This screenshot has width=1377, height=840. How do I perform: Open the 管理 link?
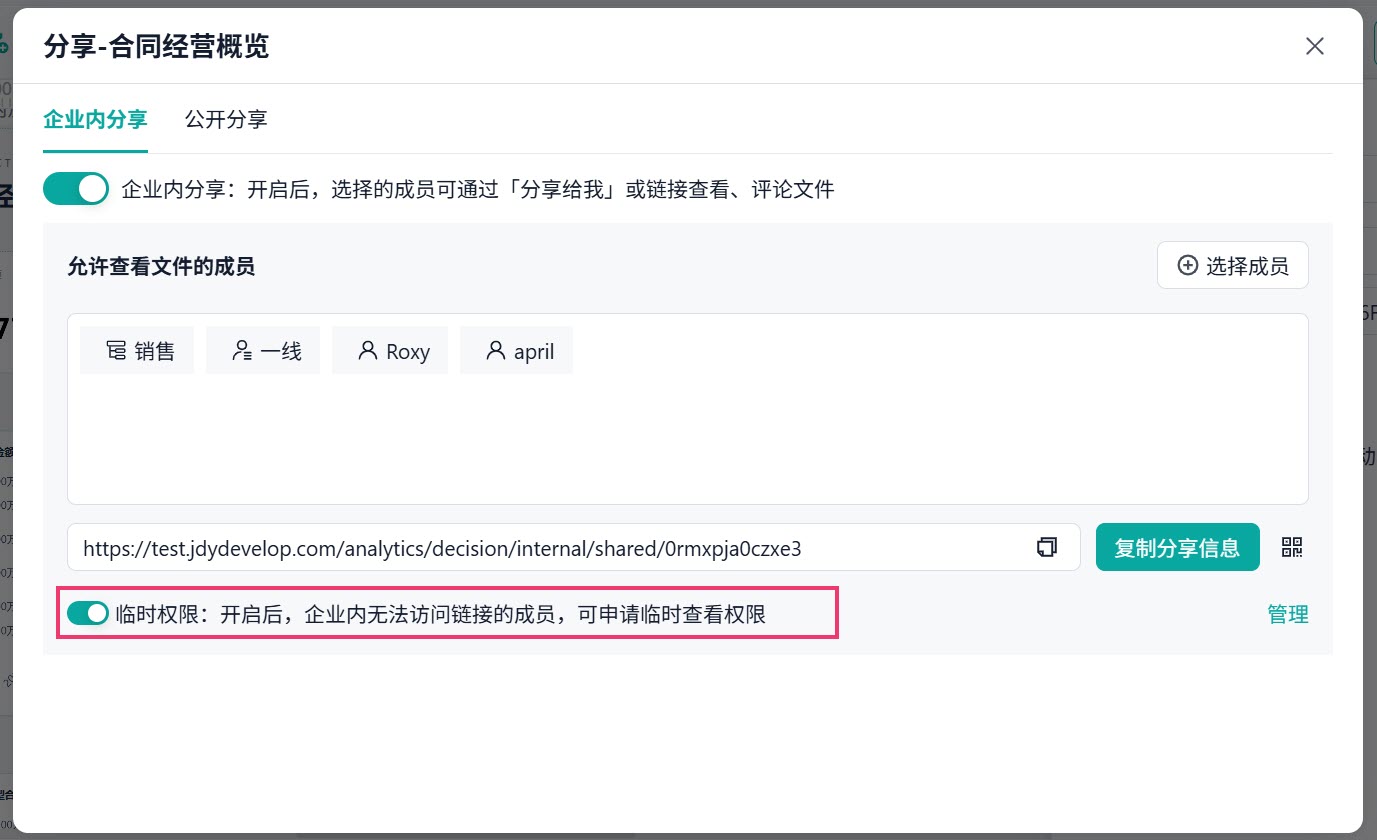1288,614
